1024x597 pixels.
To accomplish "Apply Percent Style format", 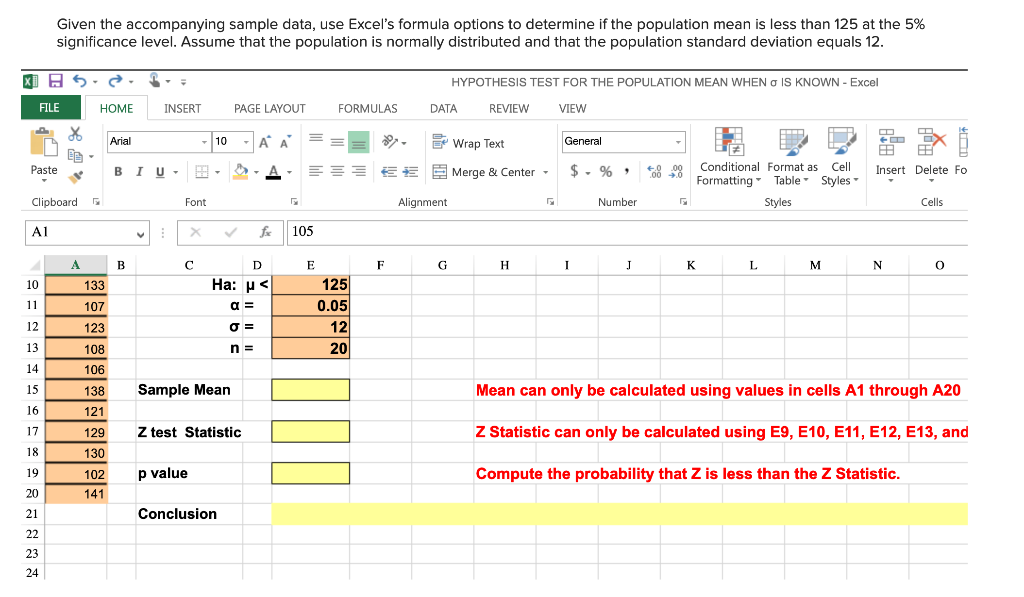I will coord(606,171).
